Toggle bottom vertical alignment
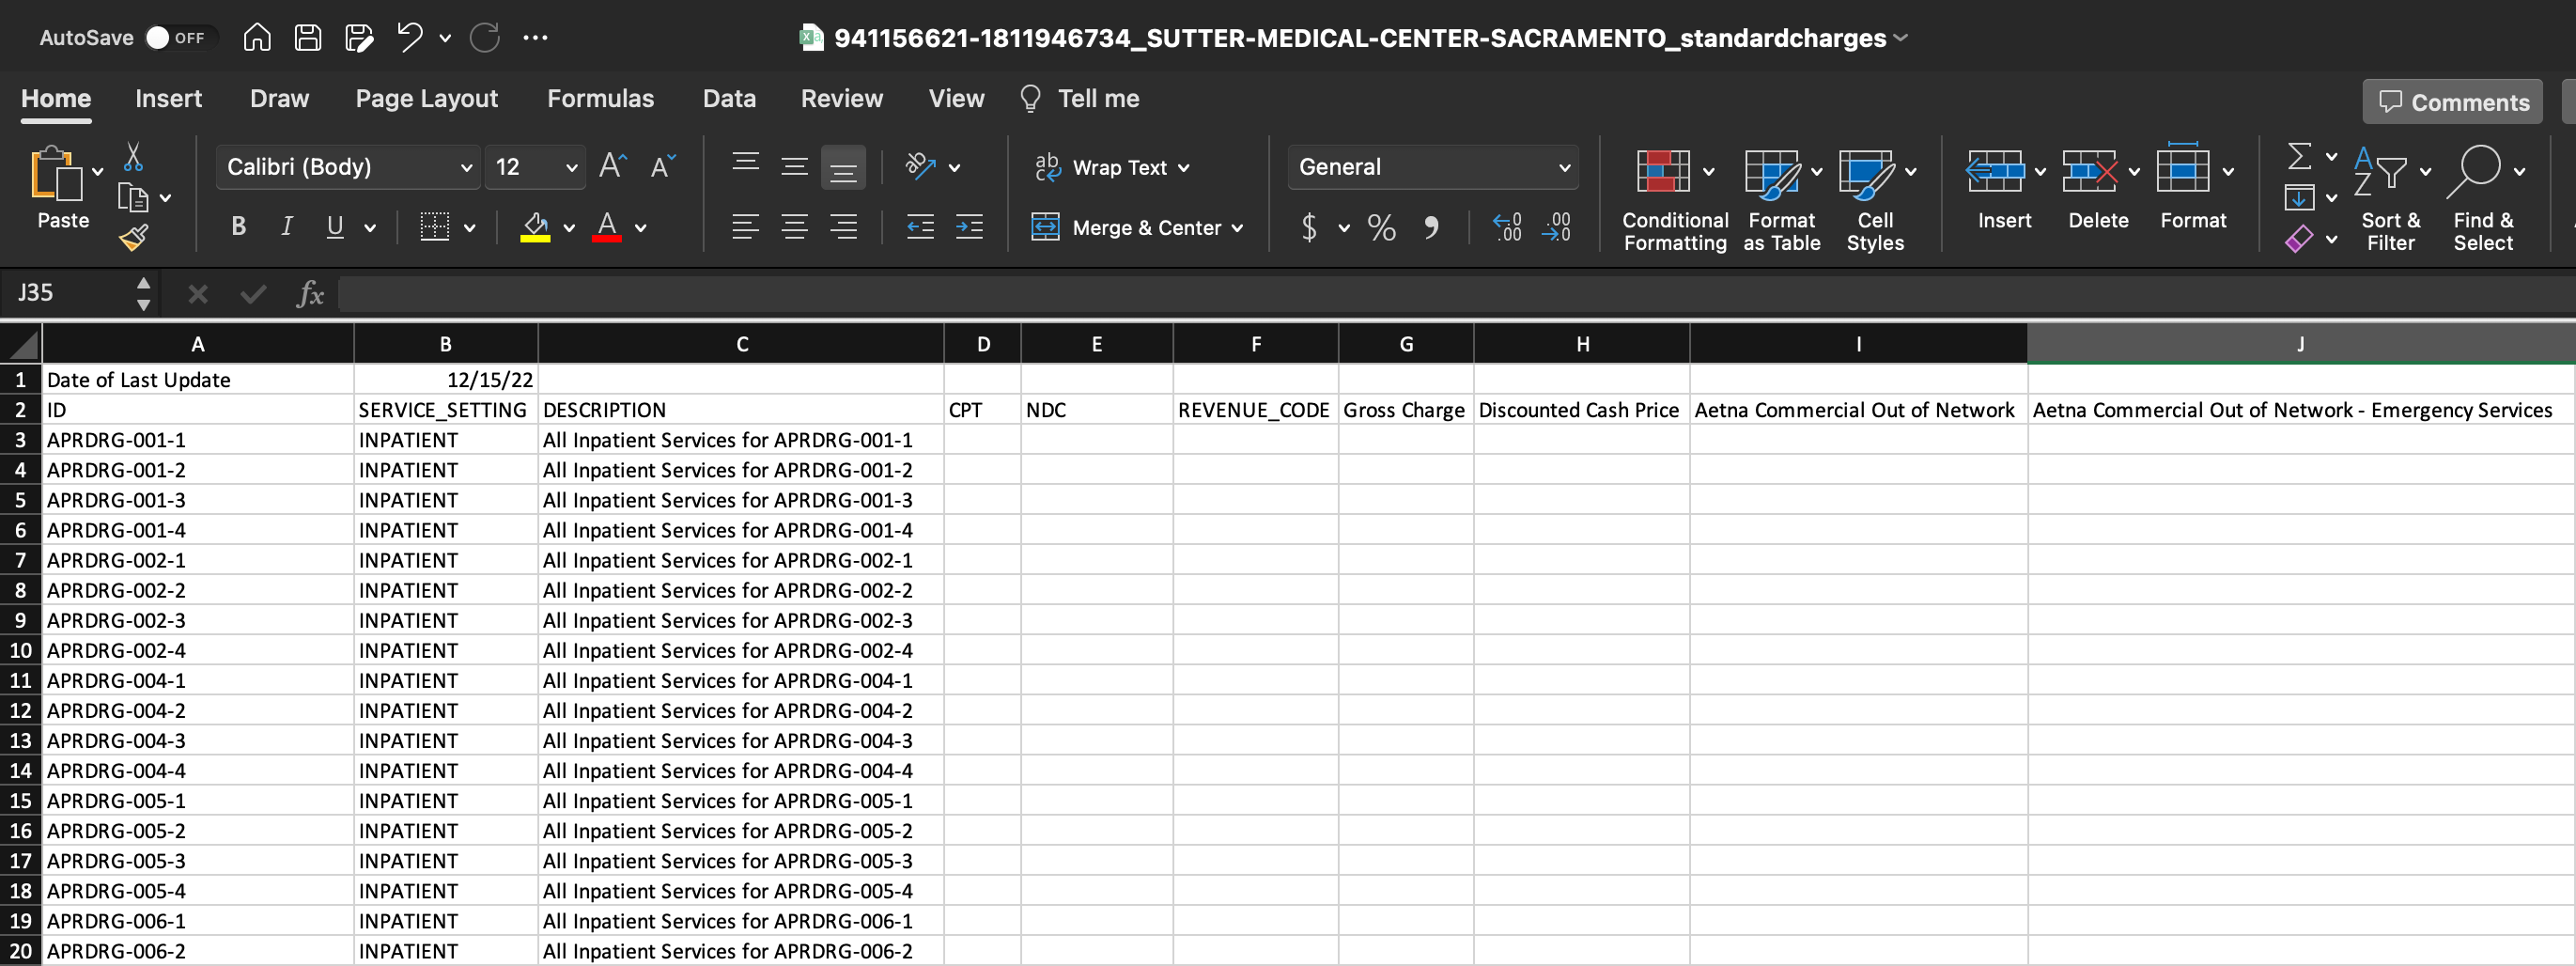This screenshot has height=966, width=2576. pyautogui.click(x=844, y=167)
